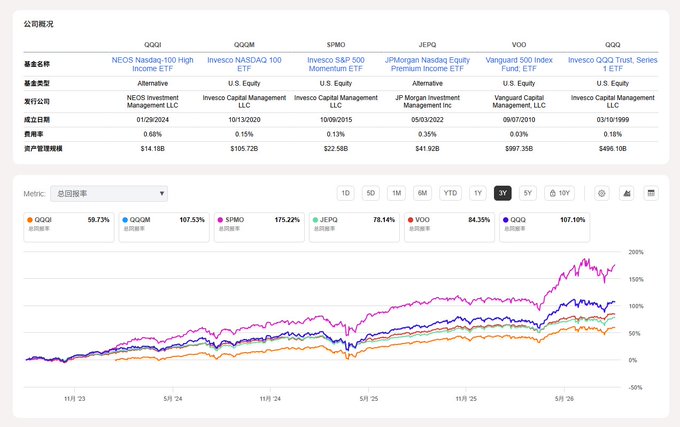Open Invesco NASDAQ 100 ETF link
The width and height of the screenshot is (680, 427).
point(244,64)
